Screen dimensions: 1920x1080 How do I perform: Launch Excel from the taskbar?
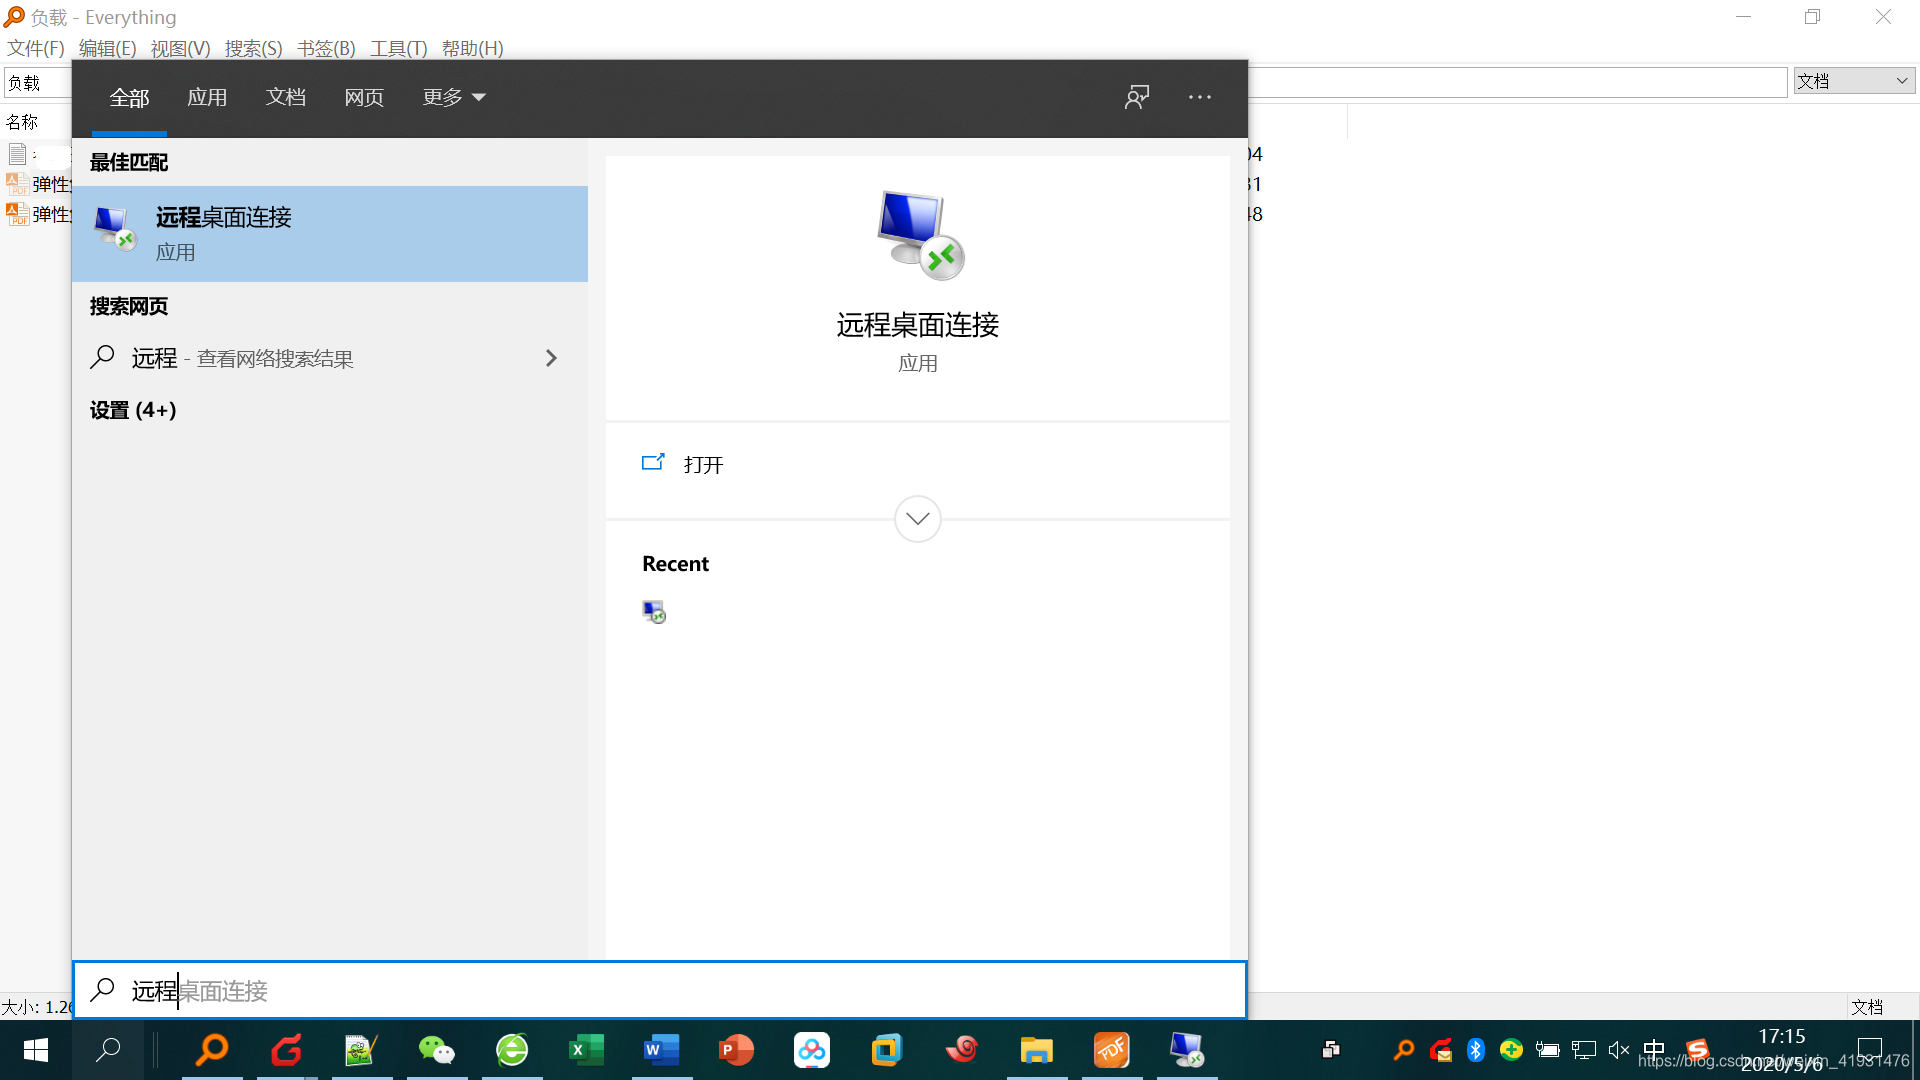click(586, 1049)
